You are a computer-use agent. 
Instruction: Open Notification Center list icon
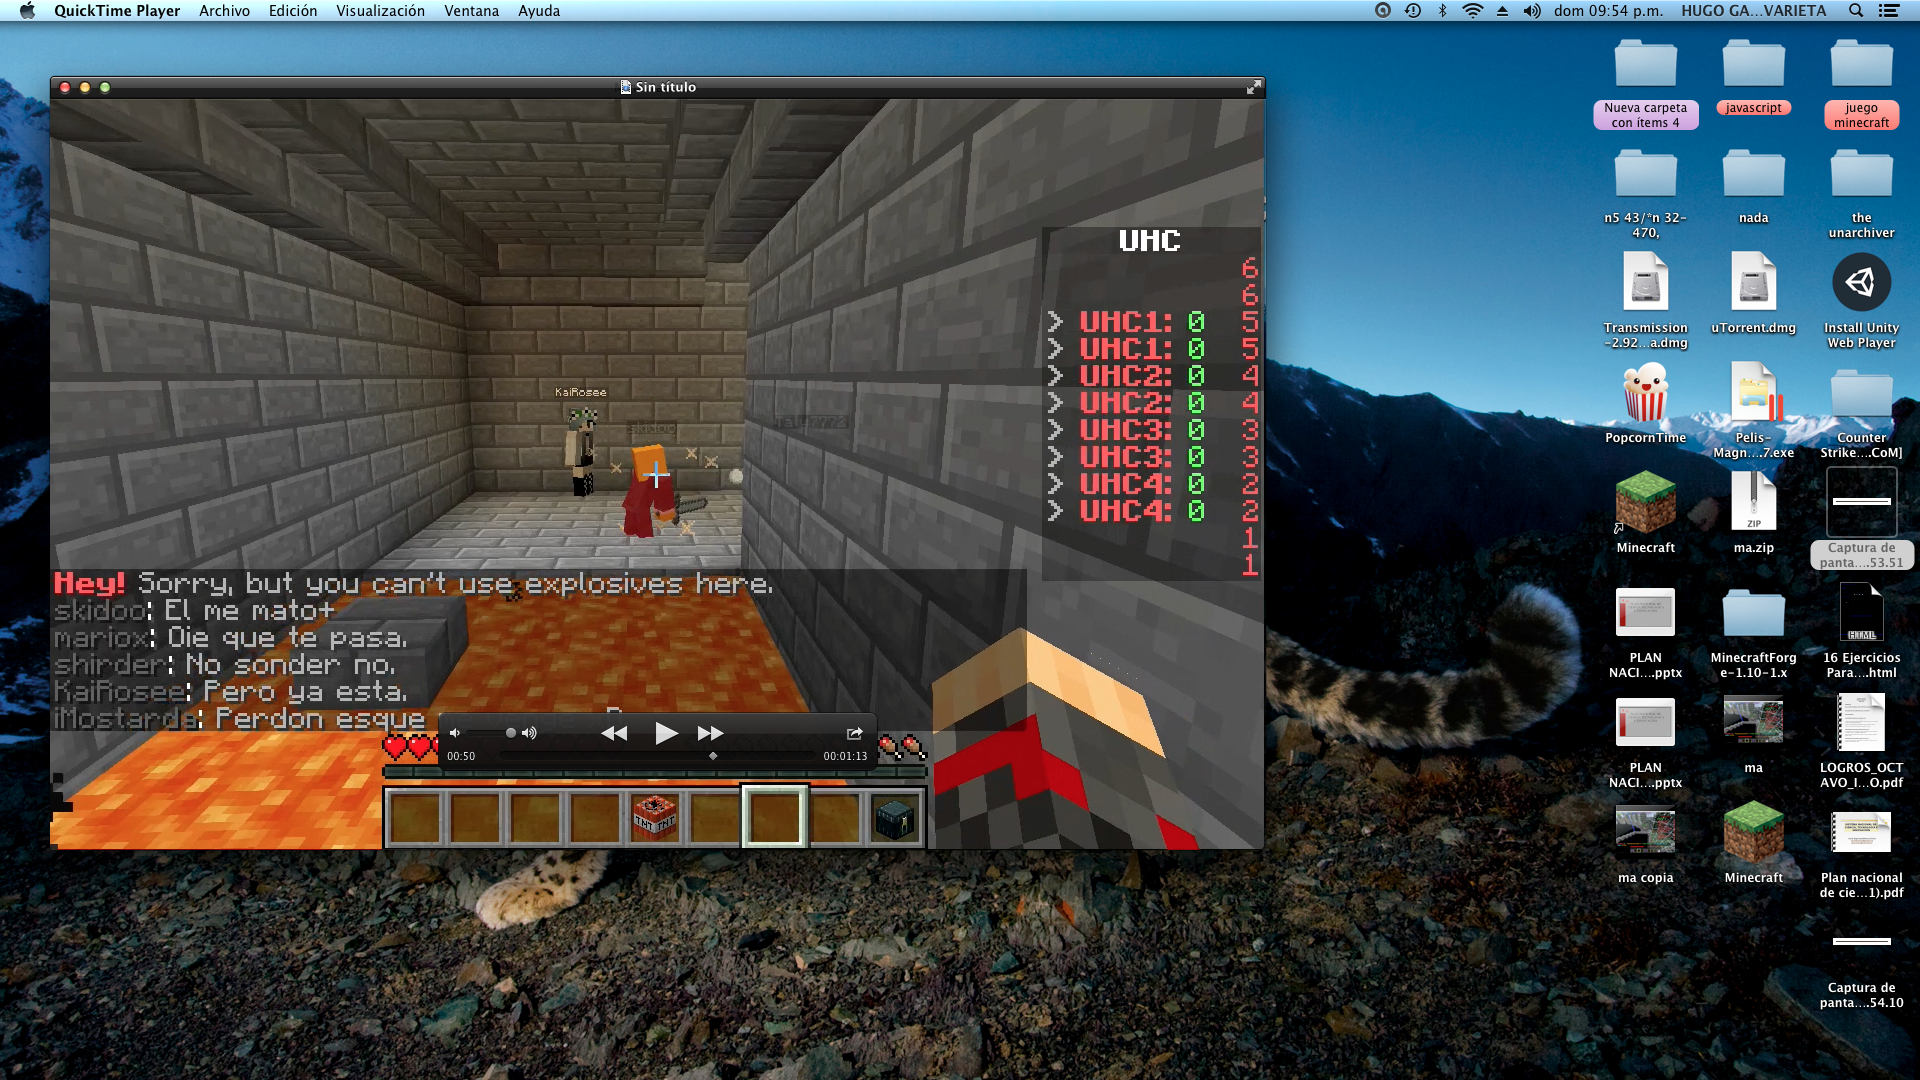pos(1889,11)
